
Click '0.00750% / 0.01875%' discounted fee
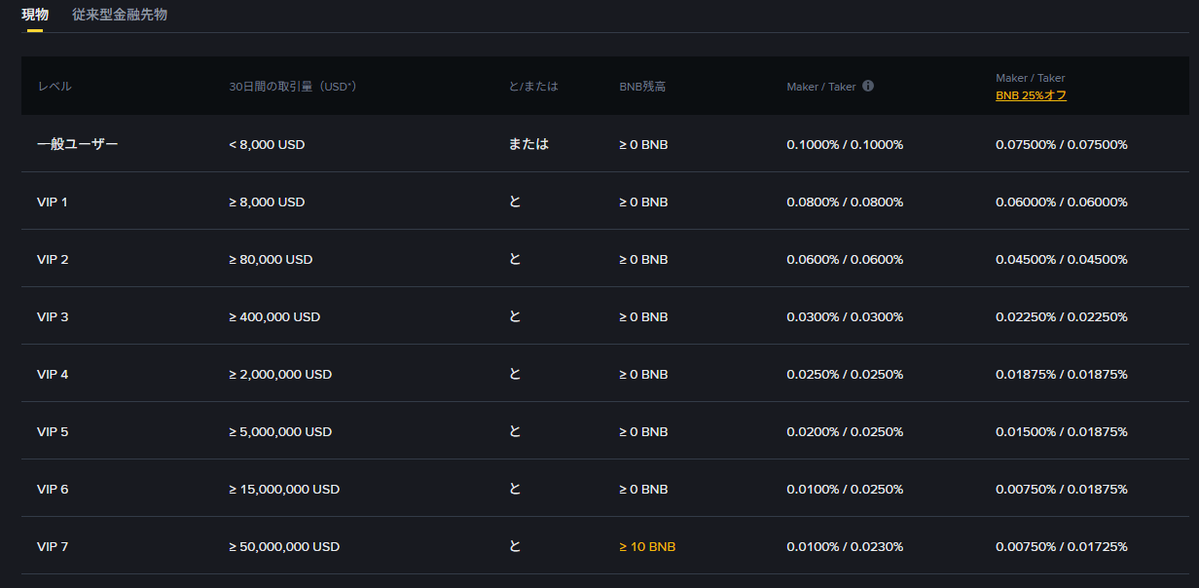point(1061,489)
